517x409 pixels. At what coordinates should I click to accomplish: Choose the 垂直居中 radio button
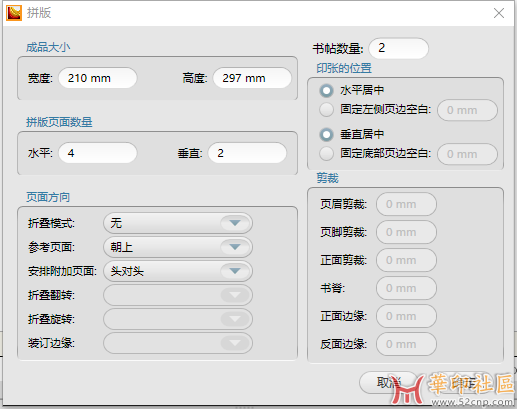(326, 134)
